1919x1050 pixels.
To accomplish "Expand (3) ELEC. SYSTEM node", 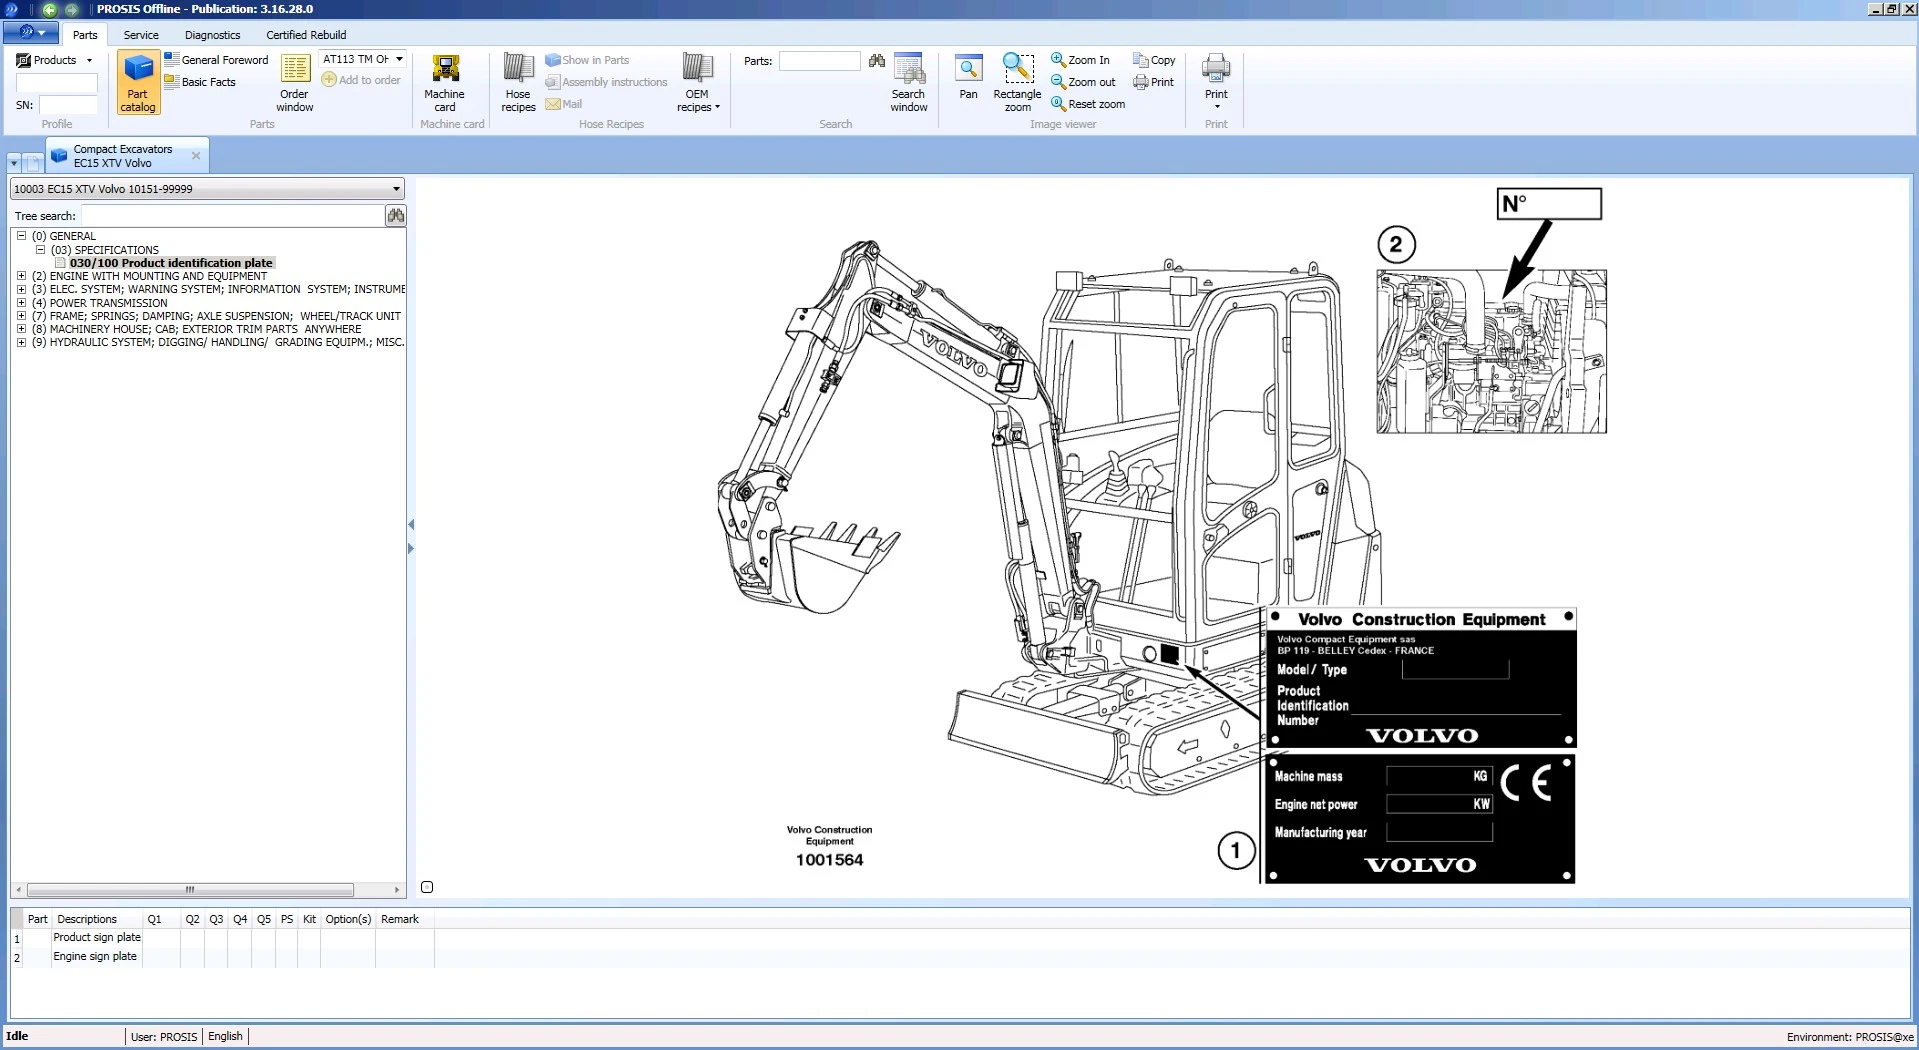I will tap(21, 289).
